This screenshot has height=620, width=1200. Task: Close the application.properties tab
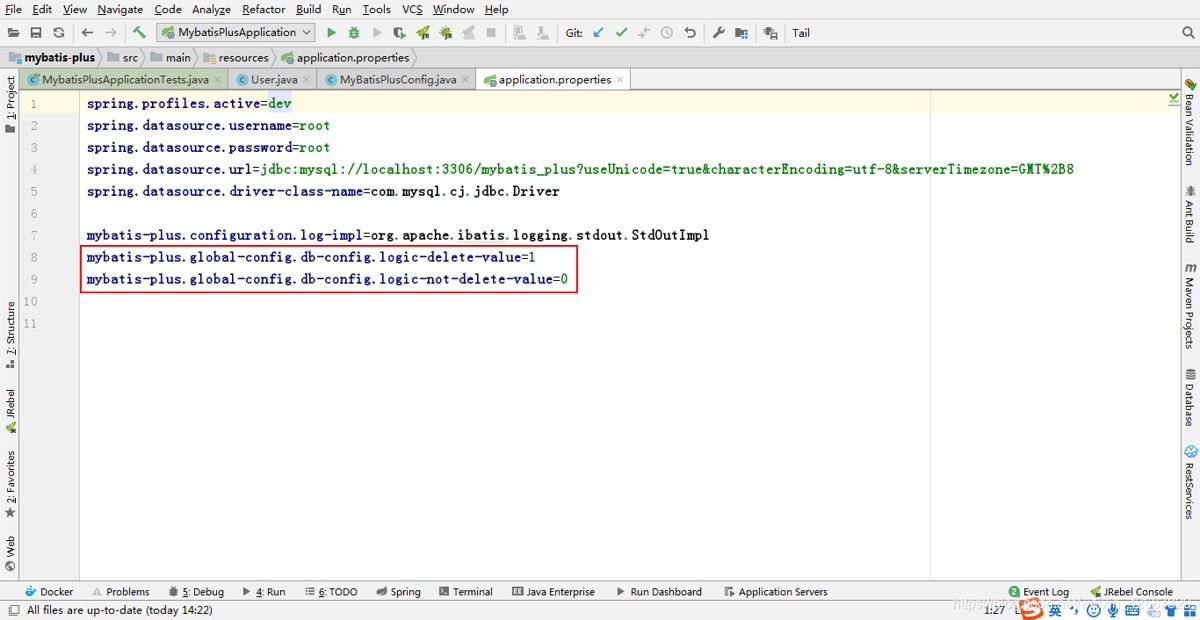point(620,80)
